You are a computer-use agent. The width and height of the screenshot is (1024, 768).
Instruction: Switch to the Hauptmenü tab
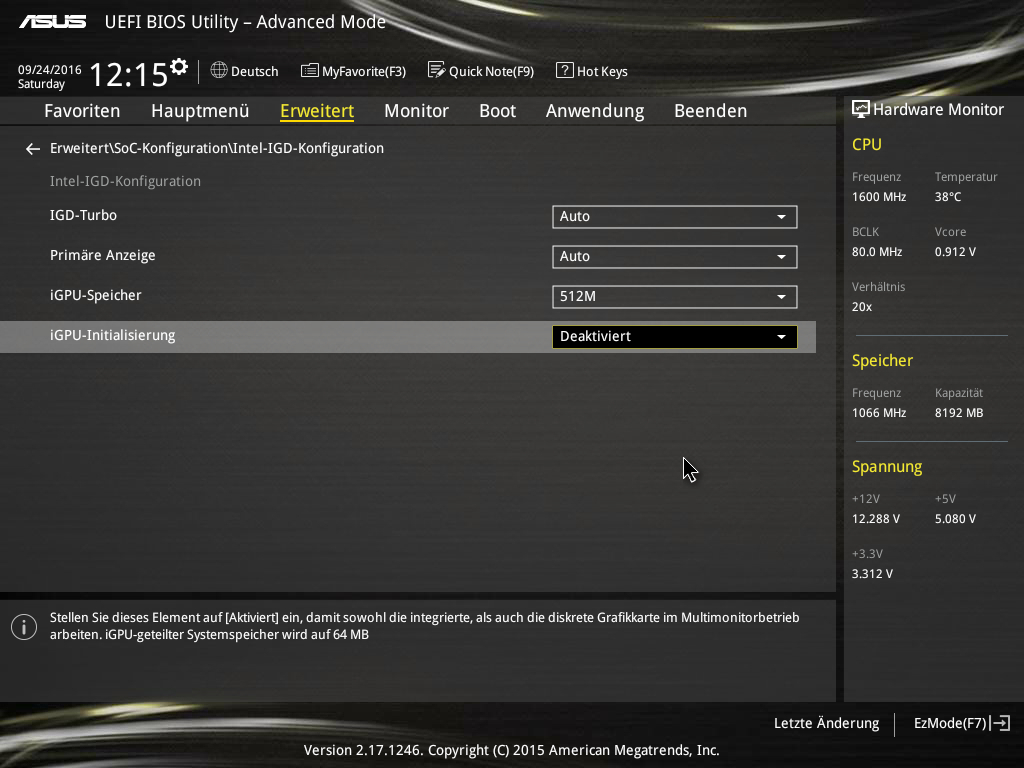coord(200,111)
